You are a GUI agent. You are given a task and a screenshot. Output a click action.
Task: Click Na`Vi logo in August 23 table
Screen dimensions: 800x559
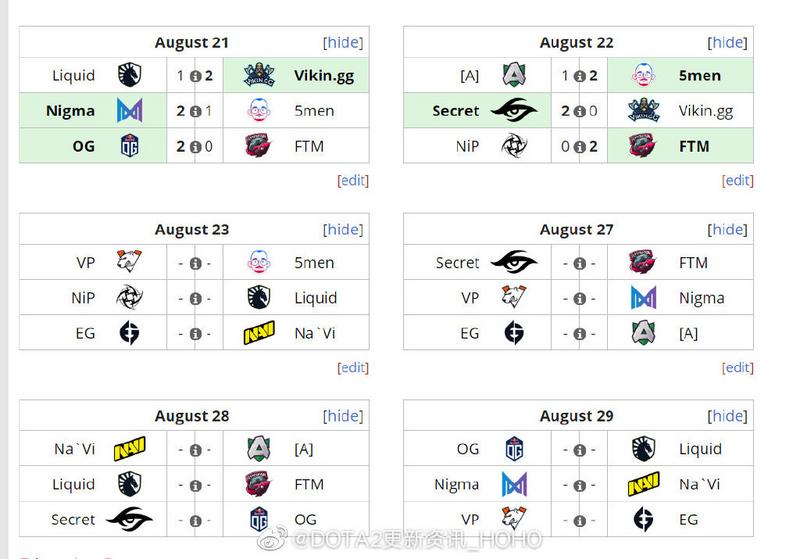[259, 333]
